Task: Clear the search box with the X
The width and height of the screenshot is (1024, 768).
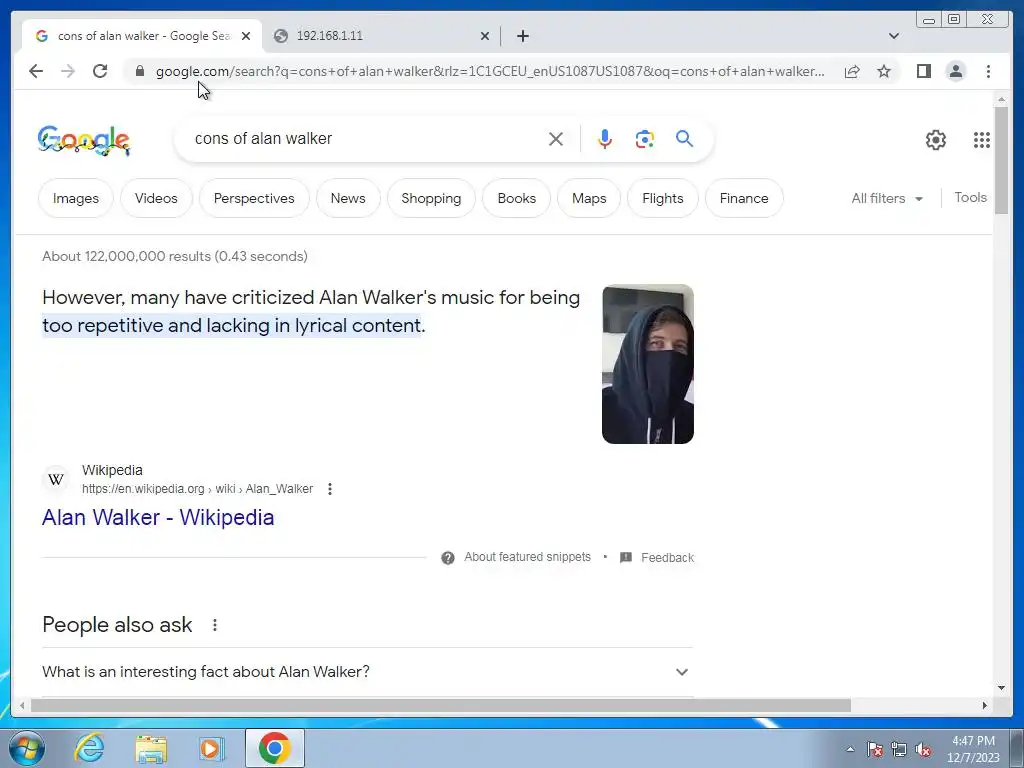Action: (x=556, y=139)
